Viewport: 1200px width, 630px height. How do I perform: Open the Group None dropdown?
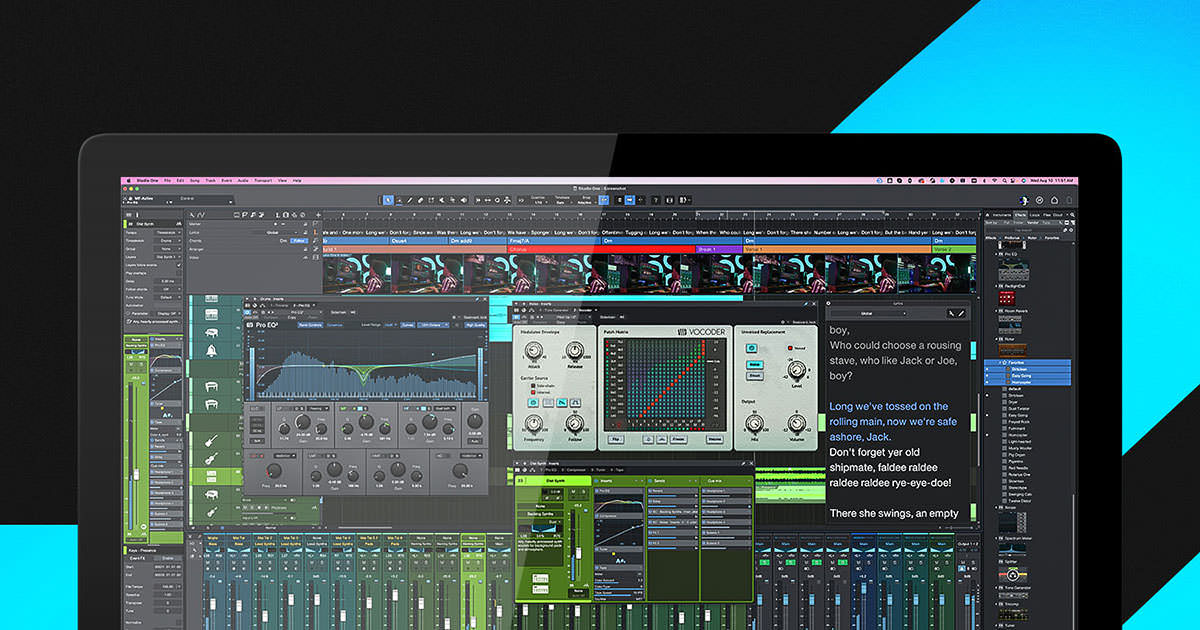tap(167, 249)
